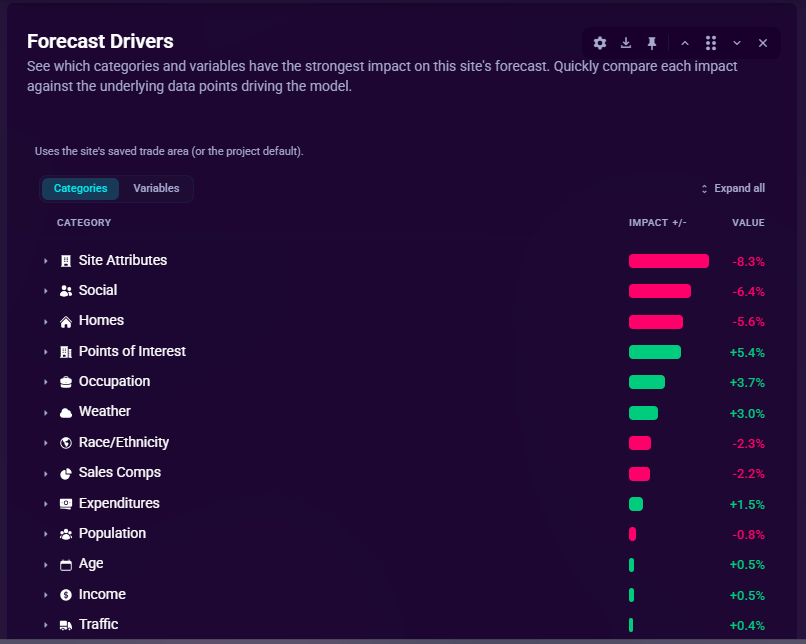Select the +0.4% Traffic value
Image resolution: width=806 pixels, height=644 pixels.
click(x=747, y=625)
